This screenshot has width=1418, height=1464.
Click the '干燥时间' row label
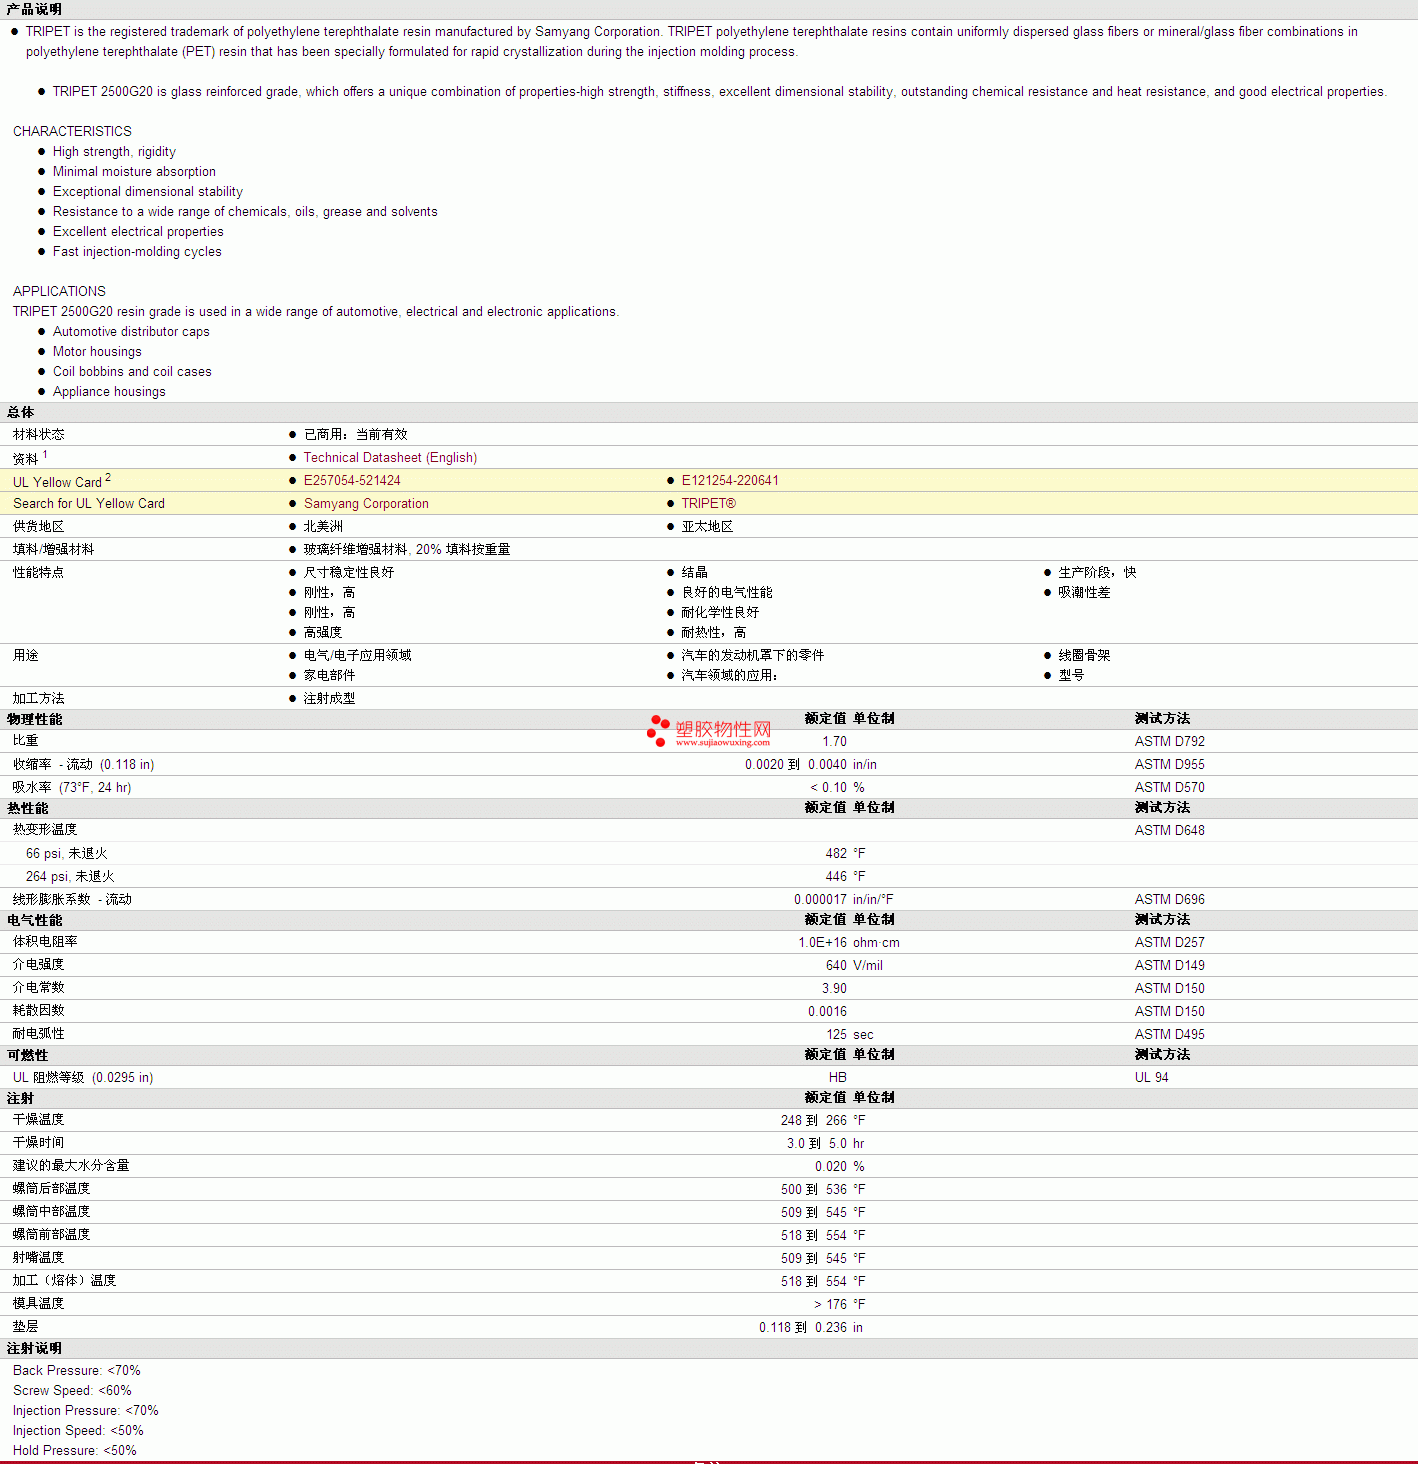tap(38, 1143)
